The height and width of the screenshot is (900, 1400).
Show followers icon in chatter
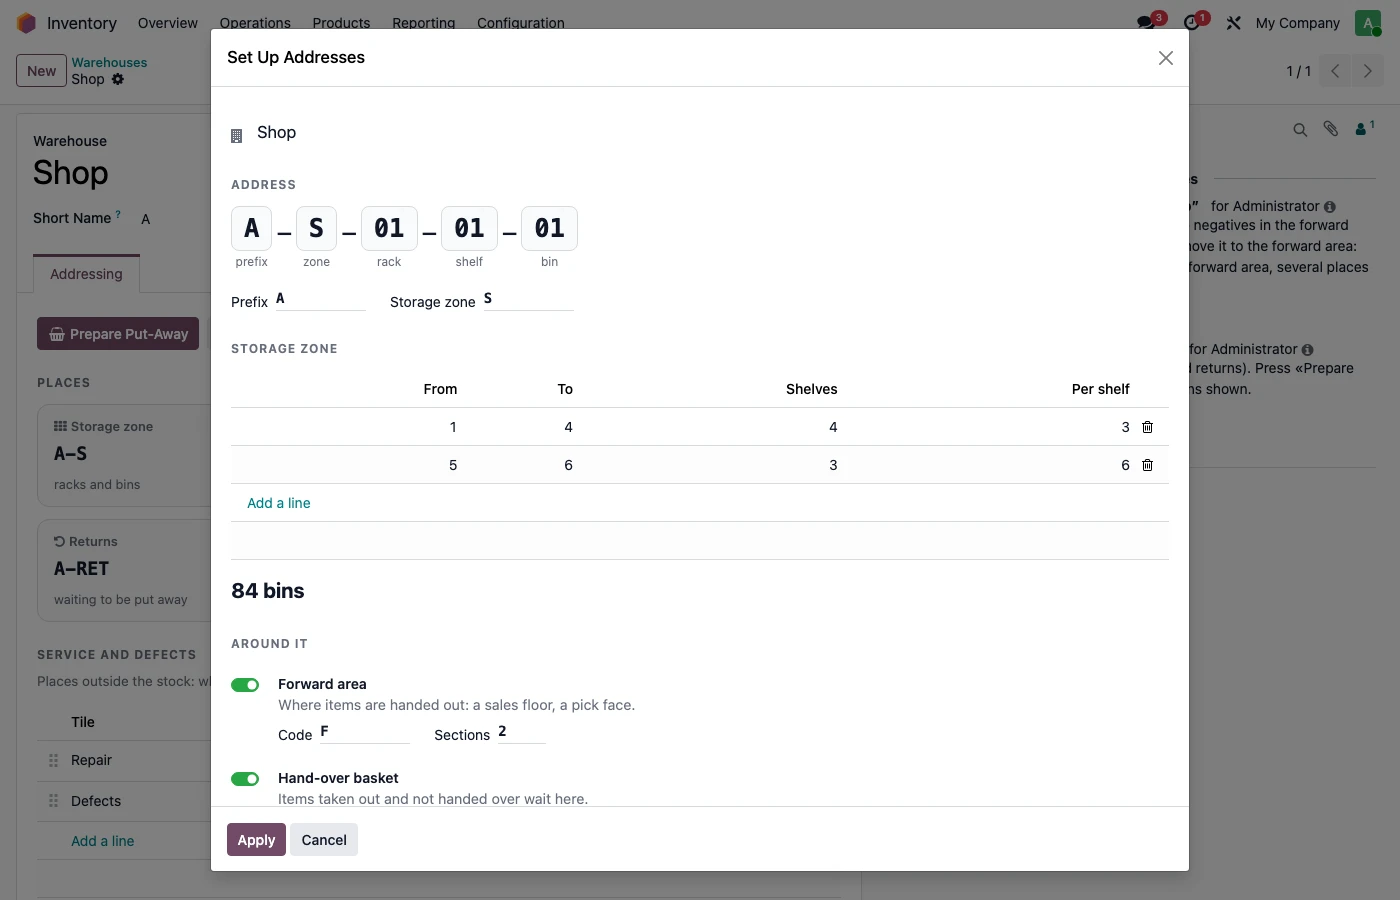click(1364, 128)
